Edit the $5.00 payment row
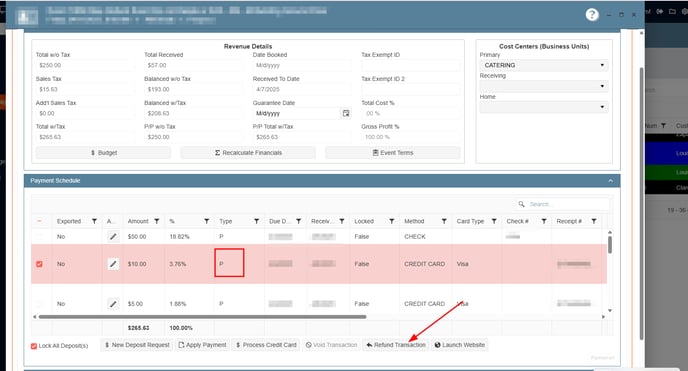 (113, 303)
